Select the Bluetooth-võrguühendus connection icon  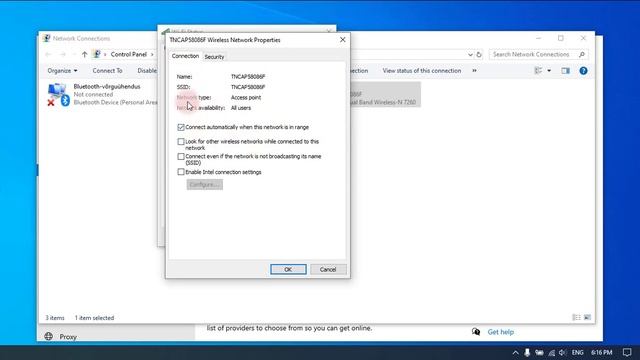coord(58,94)
